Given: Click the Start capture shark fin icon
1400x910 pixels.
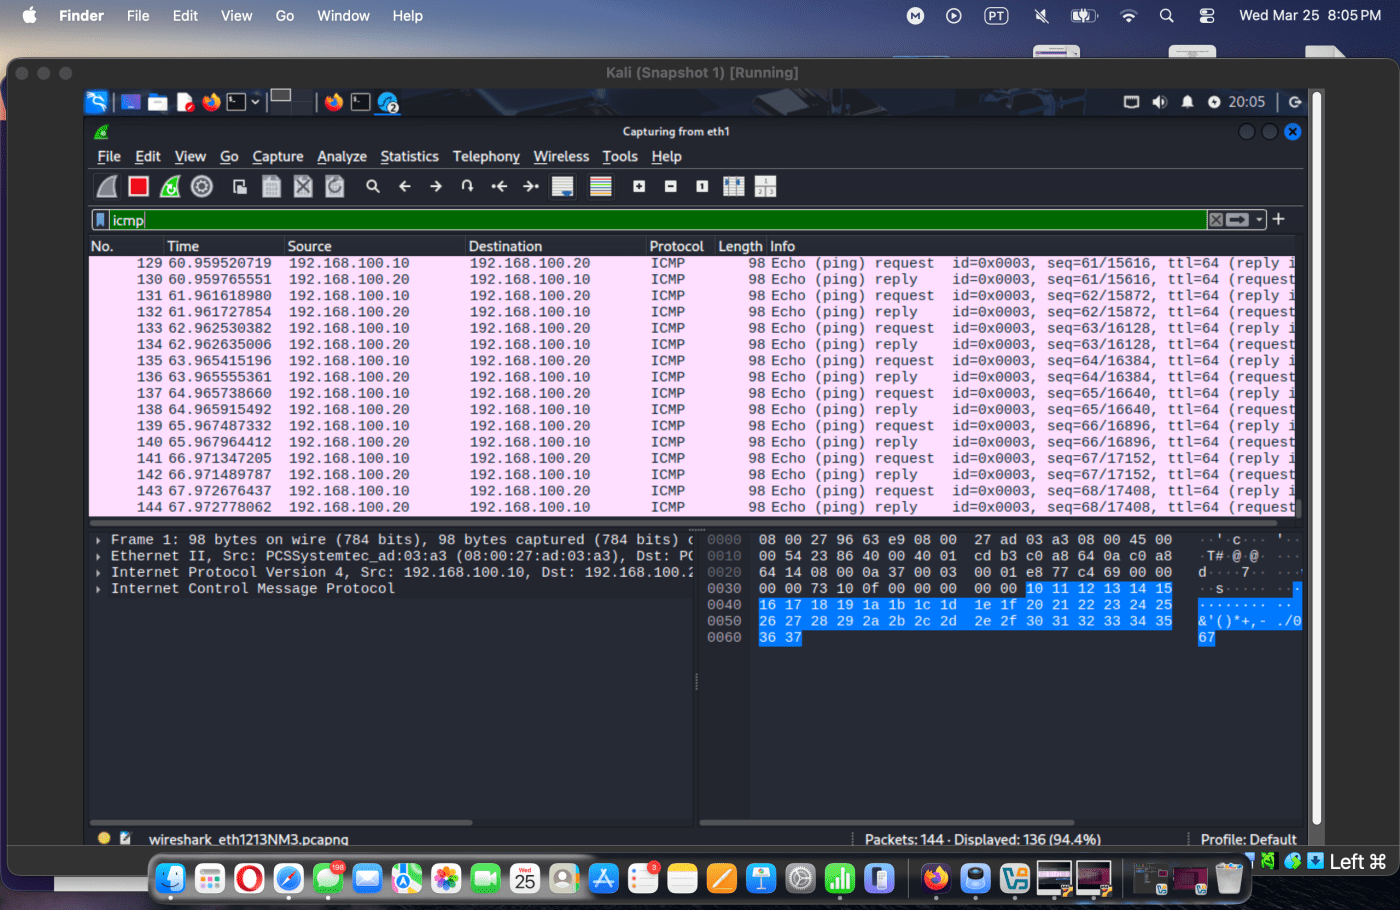Looking at the screenshot, I should (x=107, y=187).
